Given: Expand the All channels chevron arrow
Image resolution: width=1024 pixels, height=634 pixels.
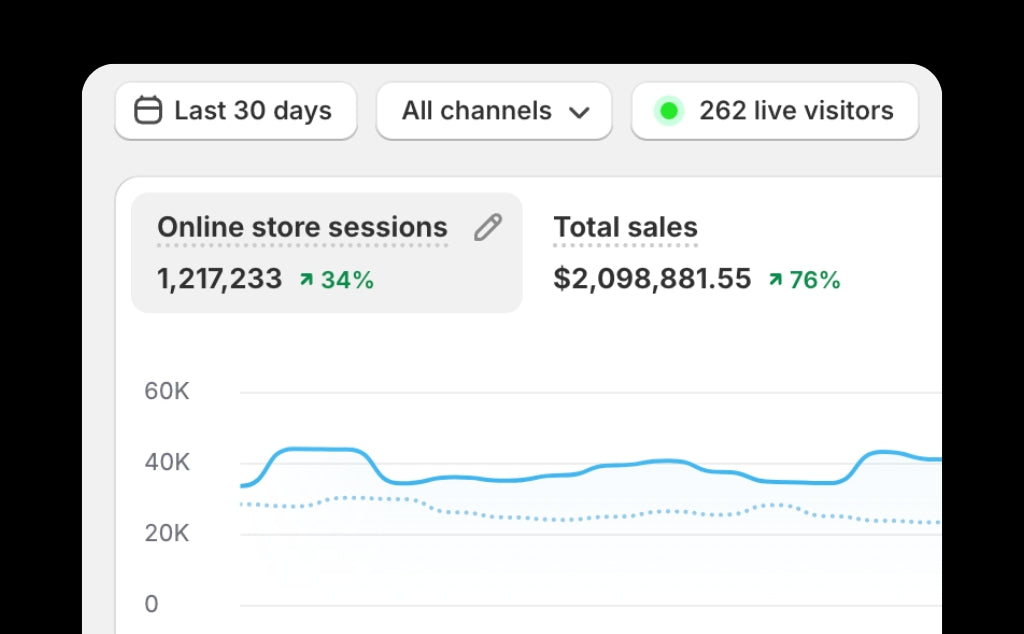Looking at the screenshot, I should [x=579, y=112].
